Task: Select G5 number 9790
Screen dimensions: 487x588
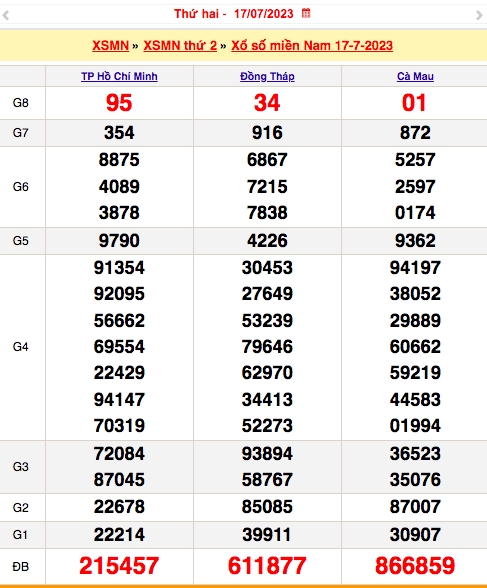Action: (x=119, y=241)
